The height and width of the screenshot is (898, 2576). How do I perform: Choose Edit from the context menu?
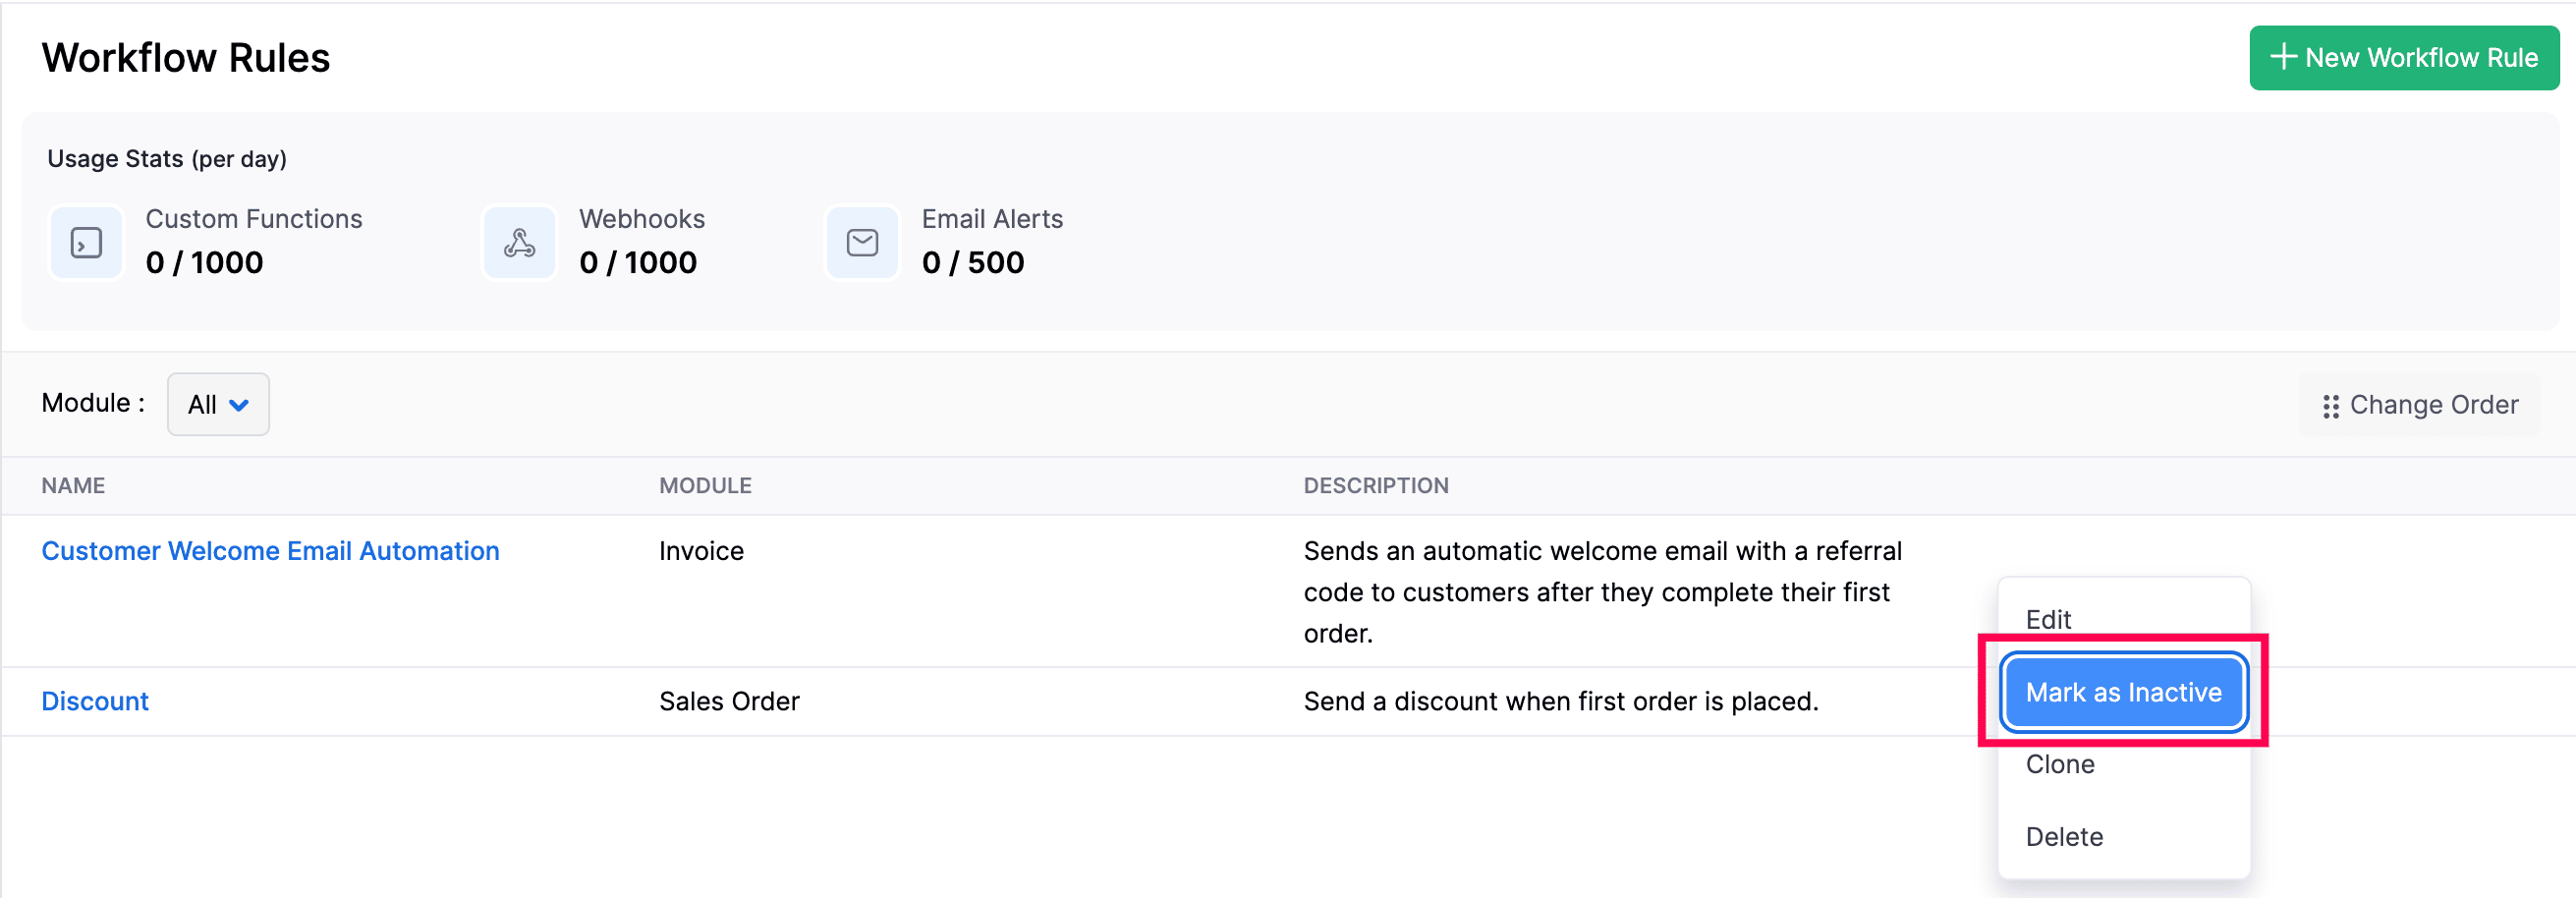[2048, 619]
